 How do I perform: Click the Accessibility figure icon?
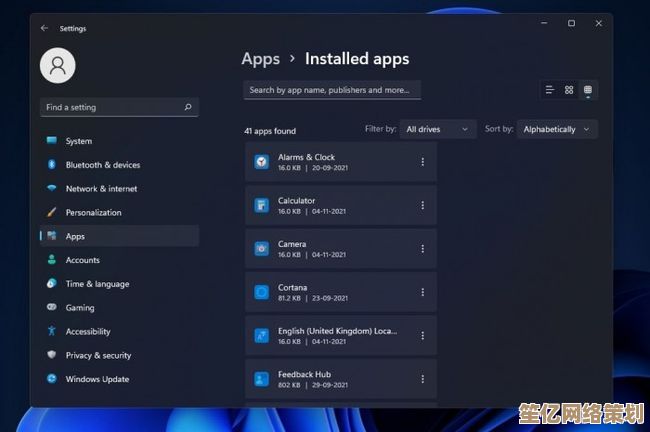pos(52,331)
